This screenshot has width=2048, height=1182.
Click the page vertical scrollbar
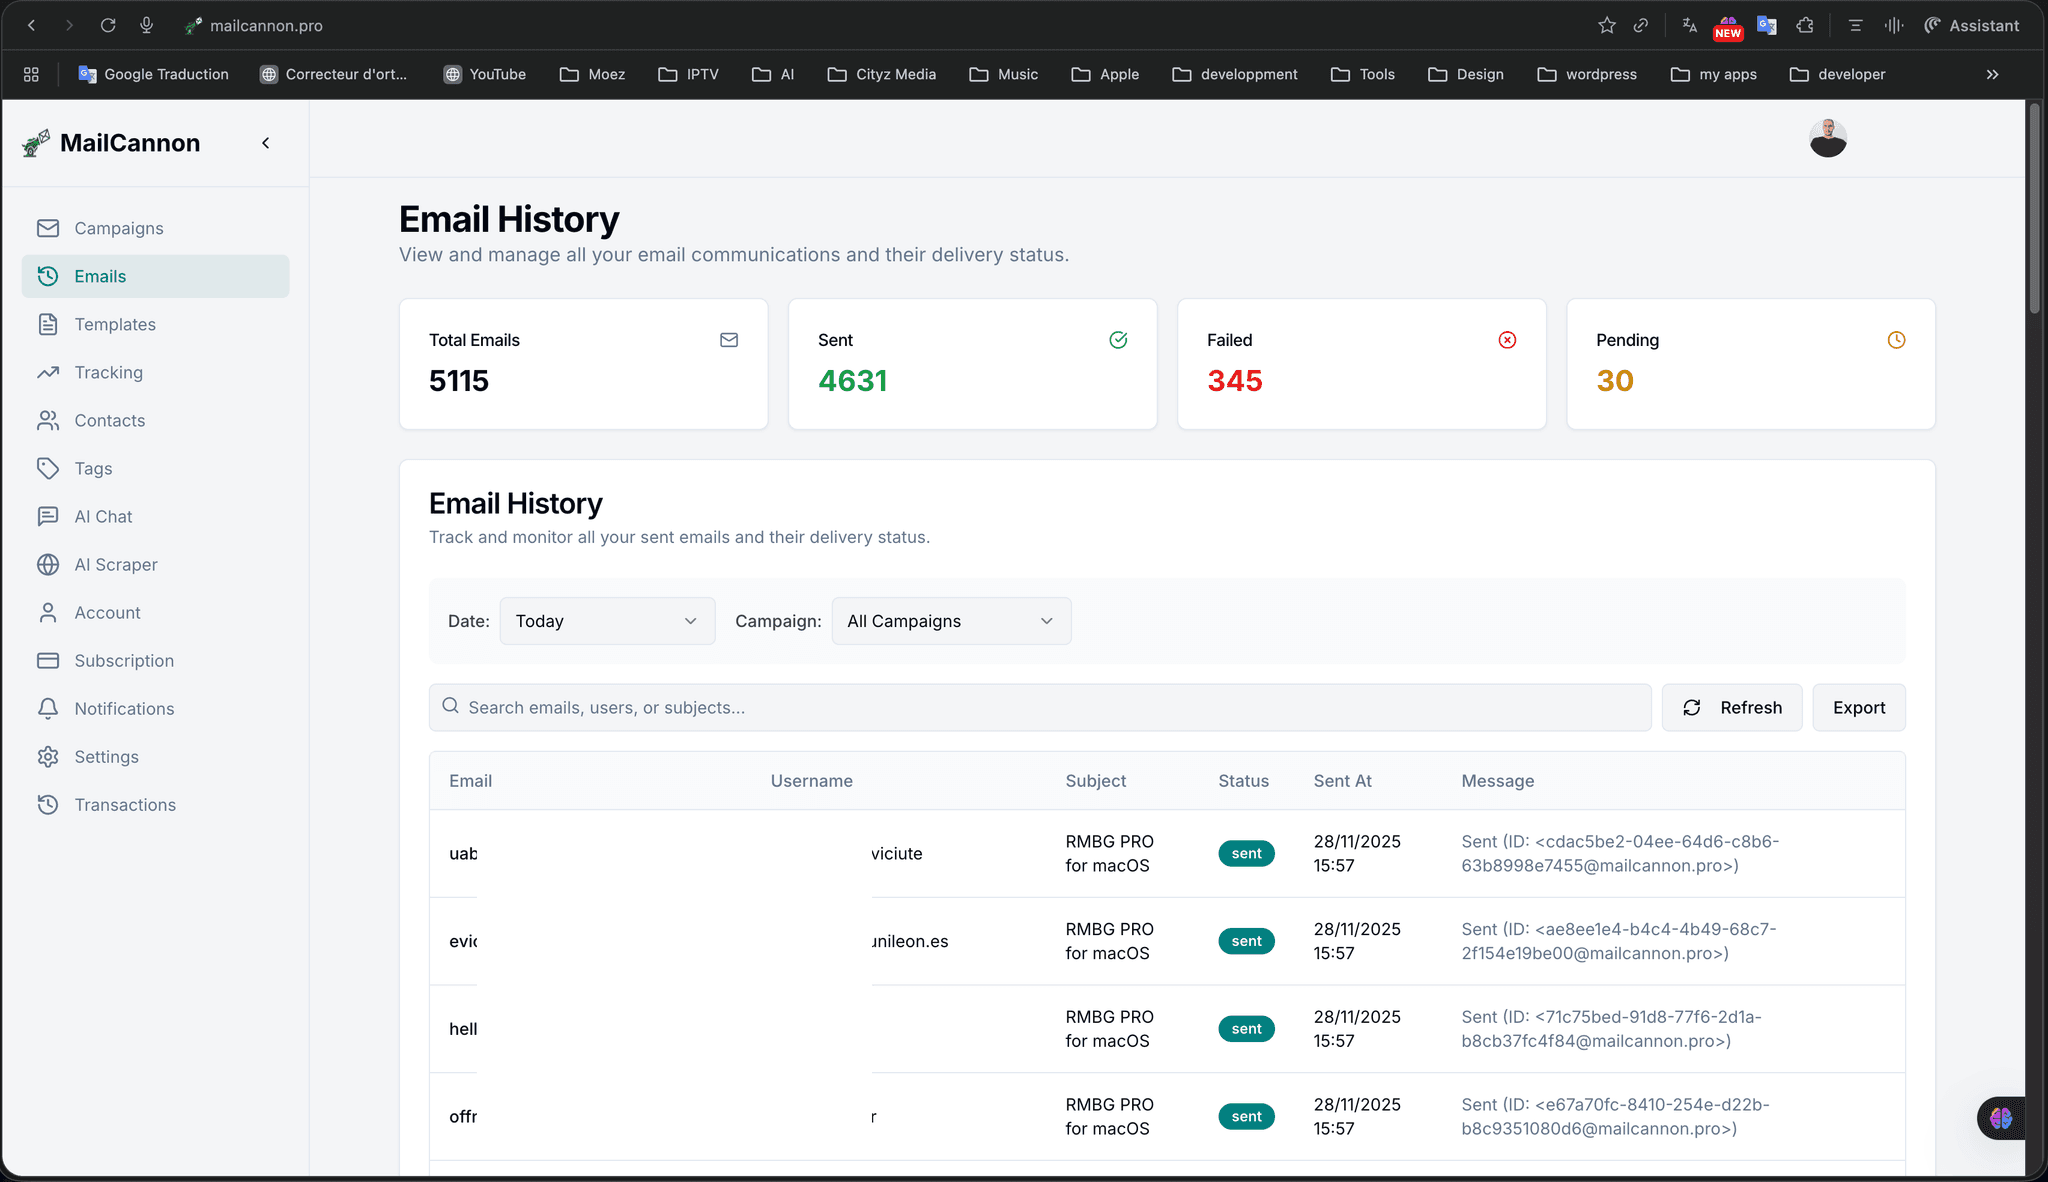(2034, 210)
